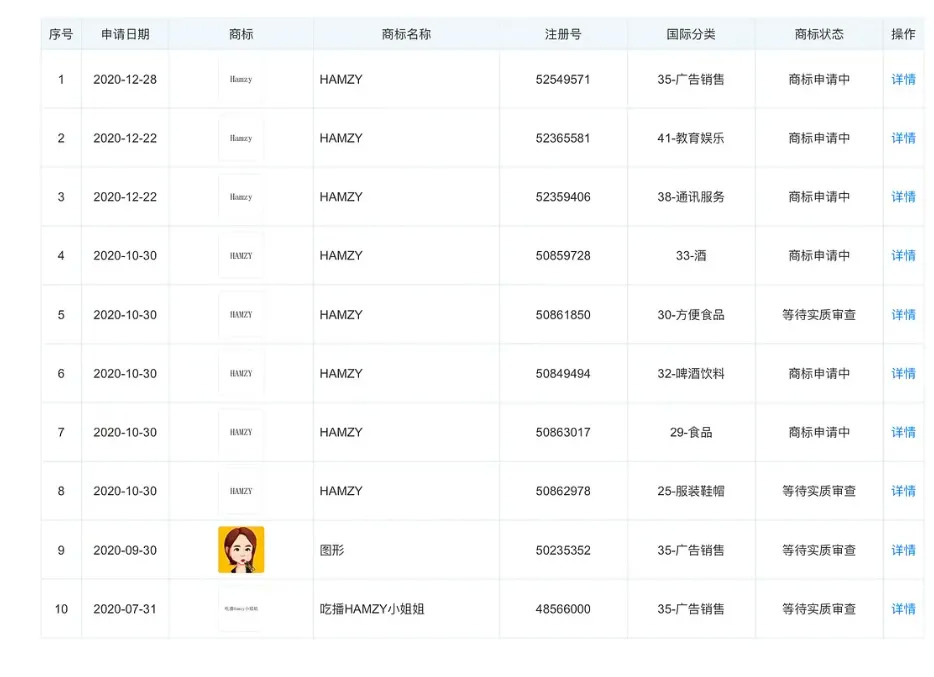Click the 商标状态 column header

coord(819,34)
